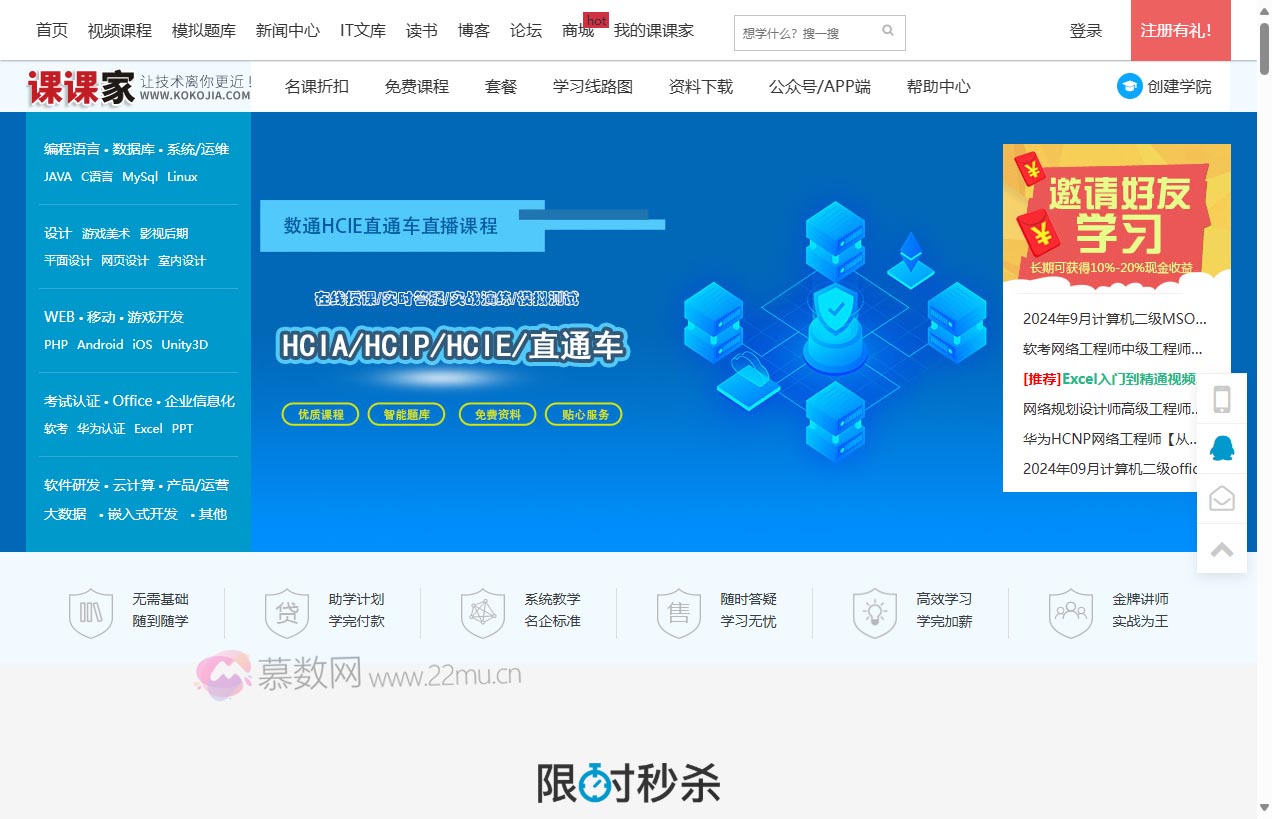Click the 注册有礼 button
The width and height of the screenshot is (1272, 819).
[1180, 31]
